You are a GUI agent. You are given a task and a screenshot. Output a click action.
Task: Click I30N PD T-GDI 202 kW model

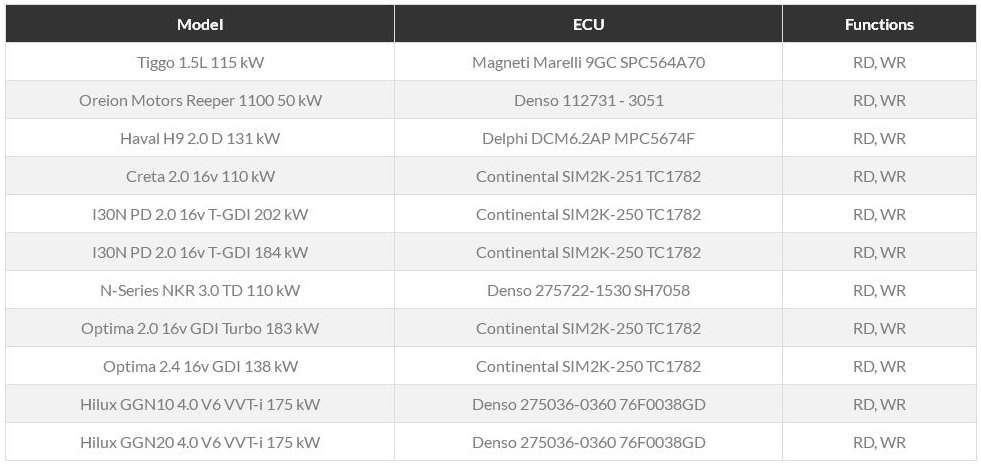[200, 215]
